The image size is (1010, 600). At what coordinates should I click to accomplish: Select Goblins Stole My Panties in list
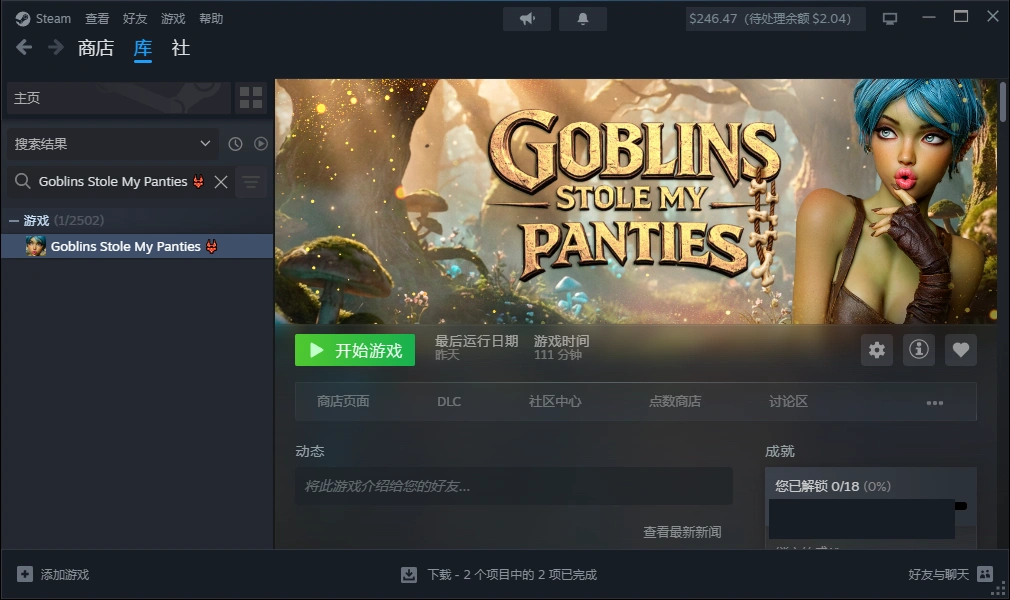tap(137, 246)
